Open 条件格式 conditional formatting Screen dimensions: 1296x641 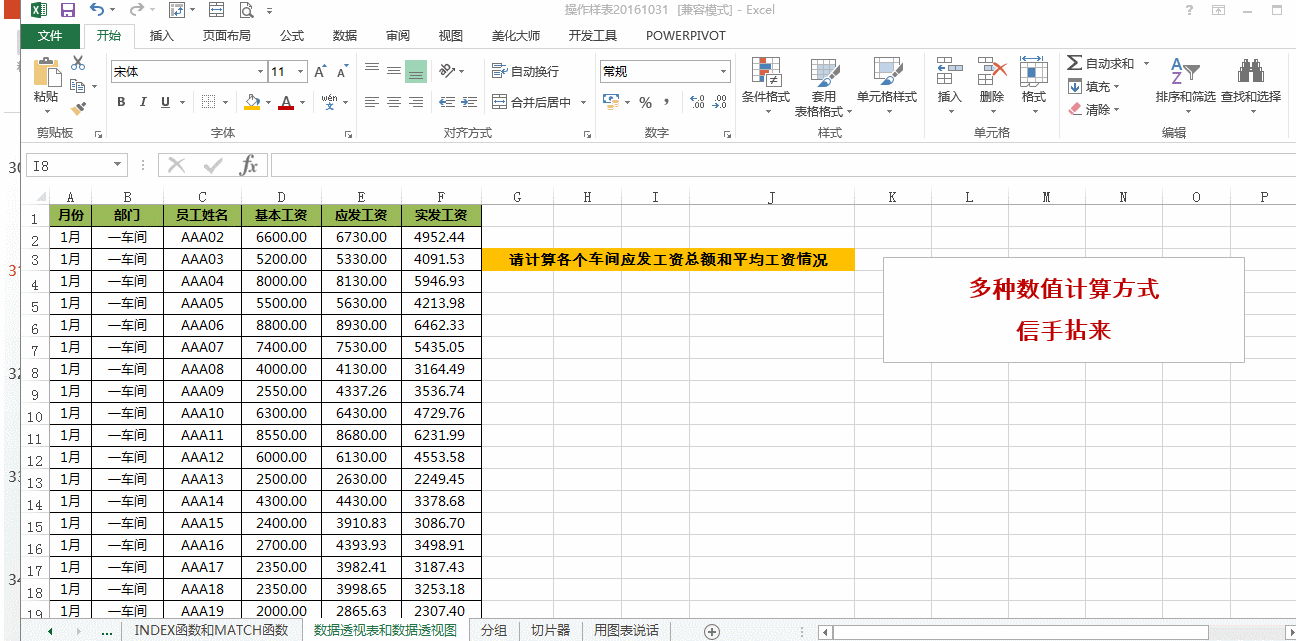pos(766,85)
